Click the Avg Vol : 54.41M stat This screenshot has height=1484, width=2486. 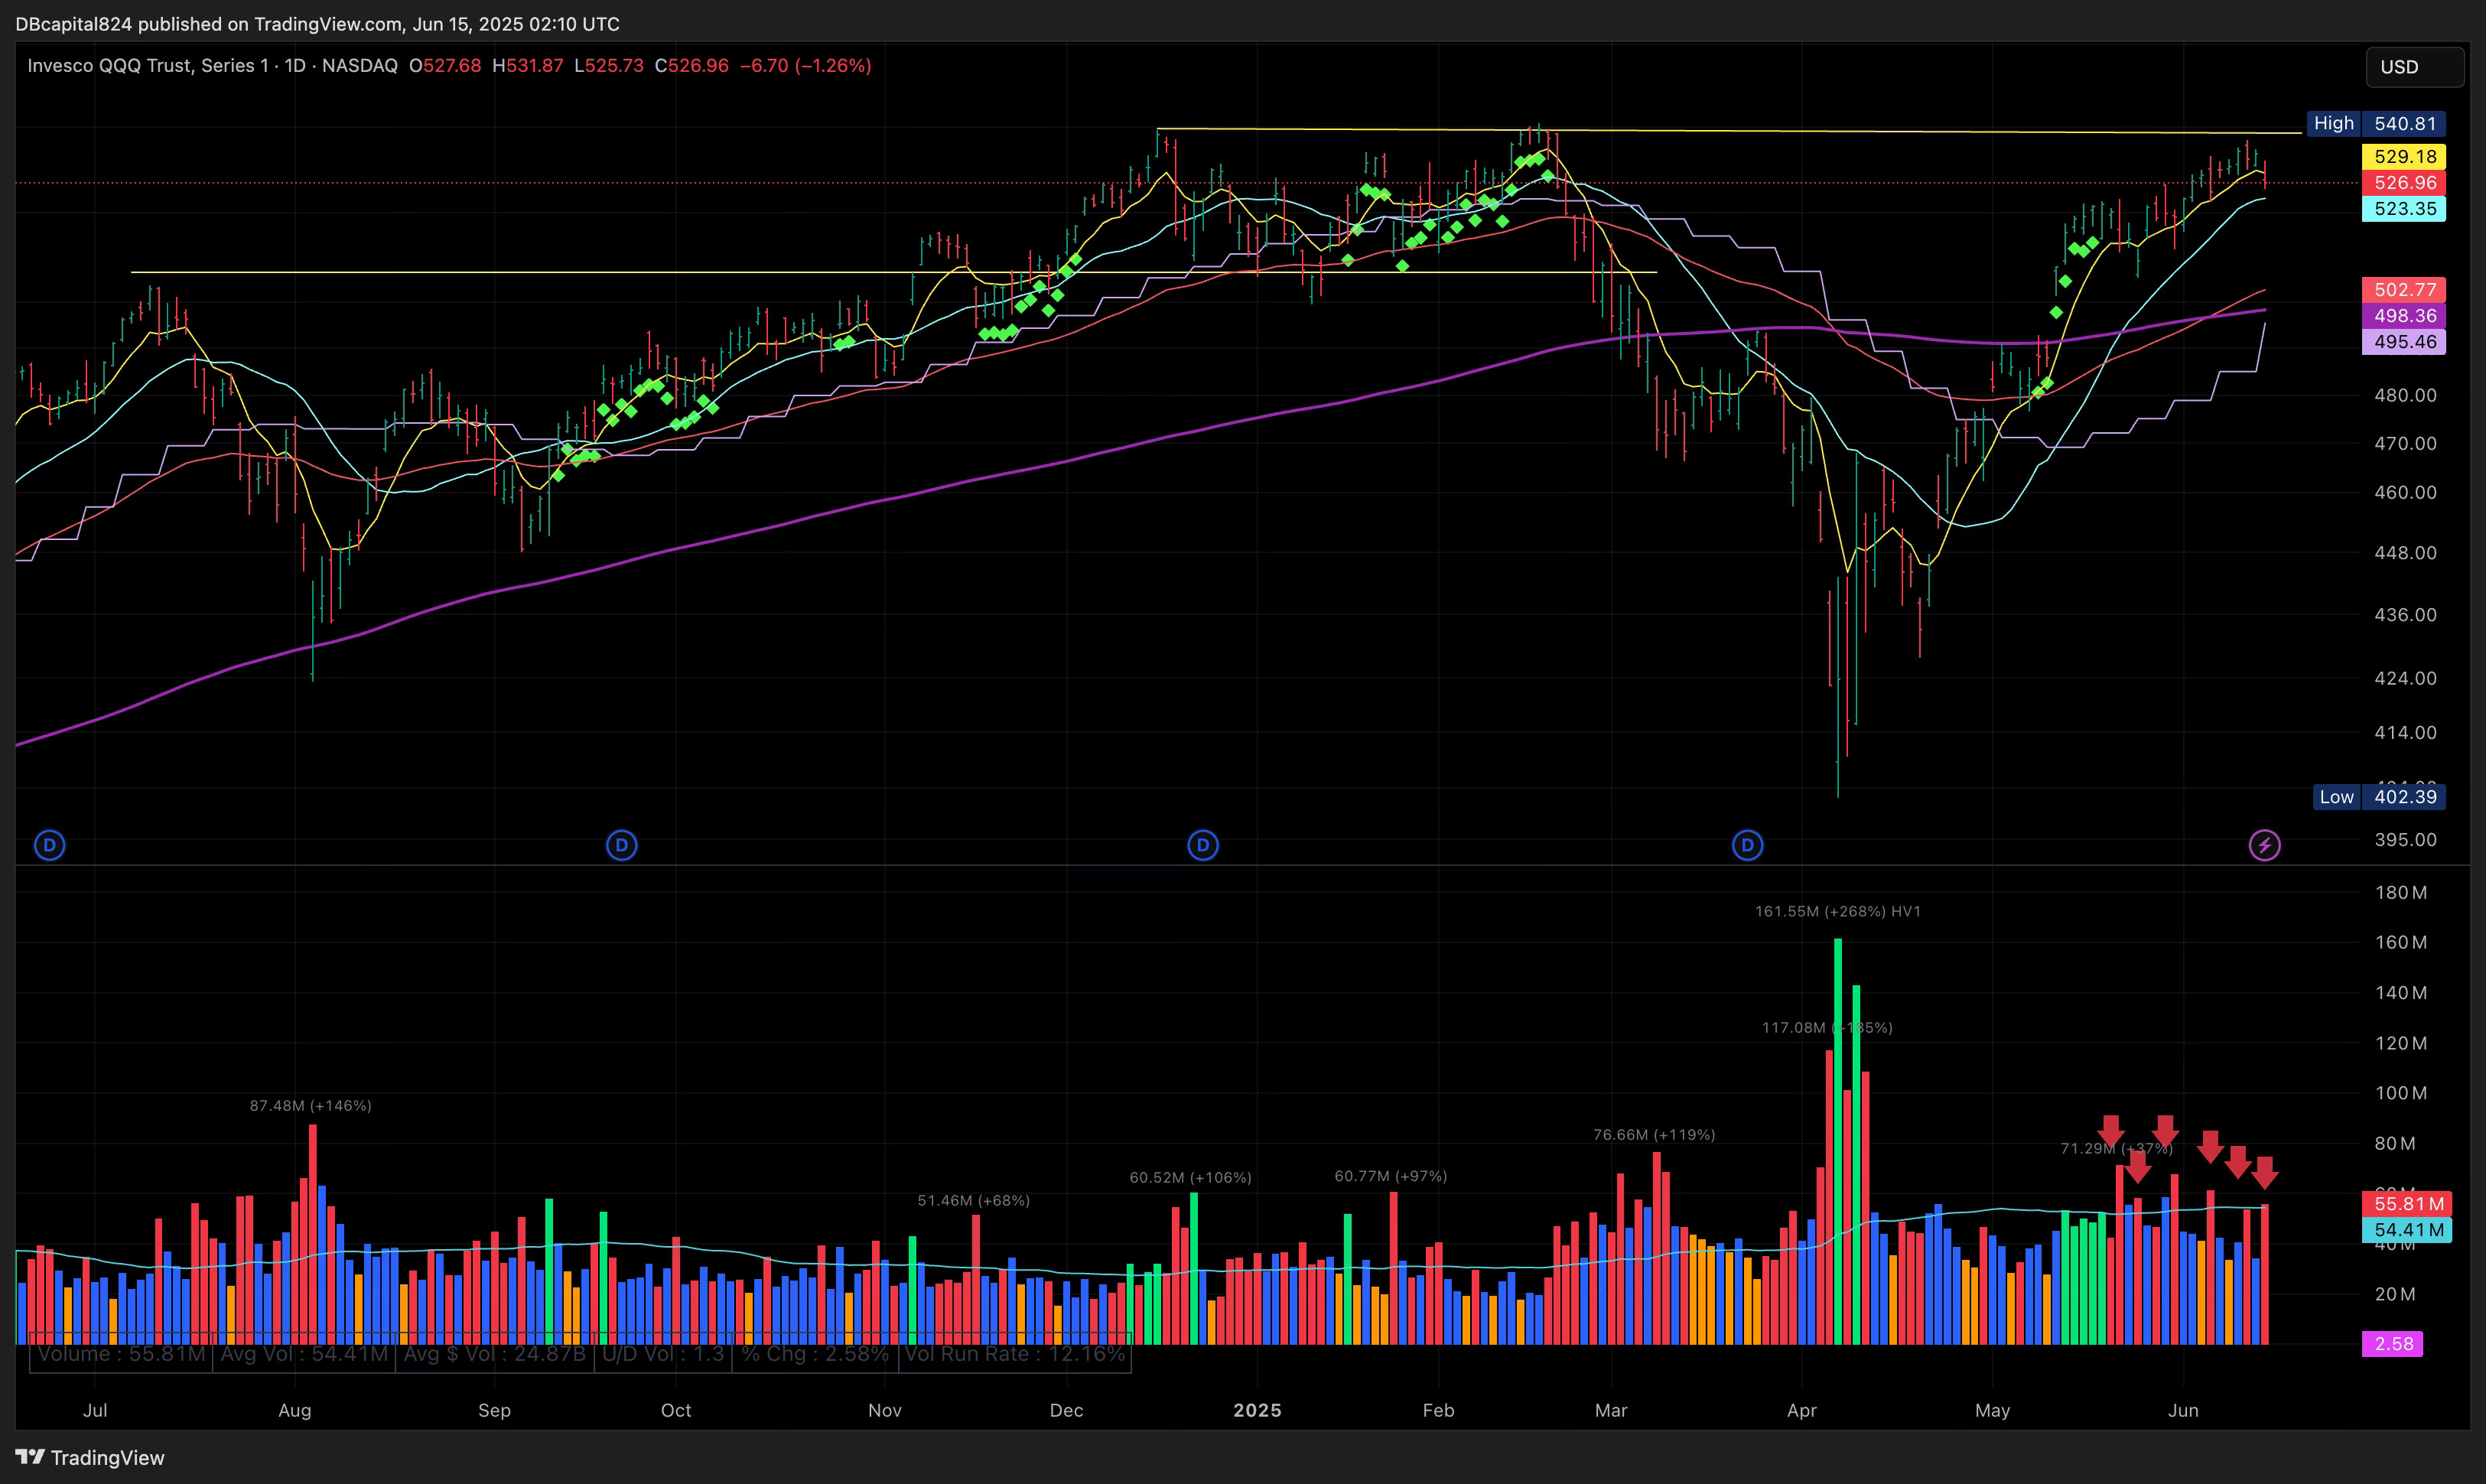pos(304,1354)
